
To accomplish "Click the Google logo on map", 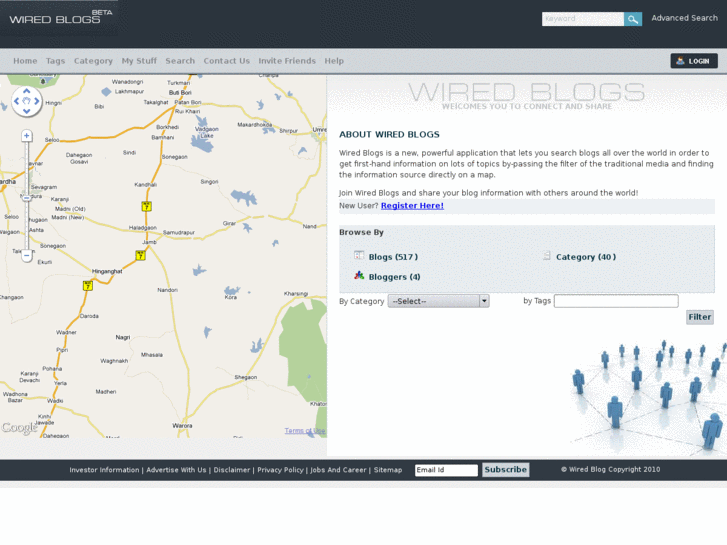I will pyautogui.click(x=19, y=427).
